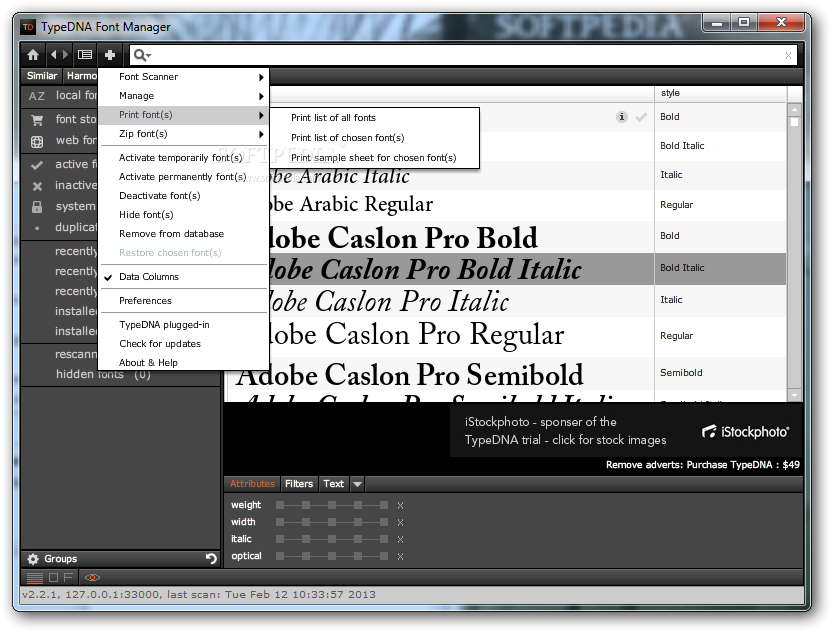Image resolution: width=832 pixels, height=632 pixels.
Task: Open Preferences from the menu
Action: click(x=145, y=301)
